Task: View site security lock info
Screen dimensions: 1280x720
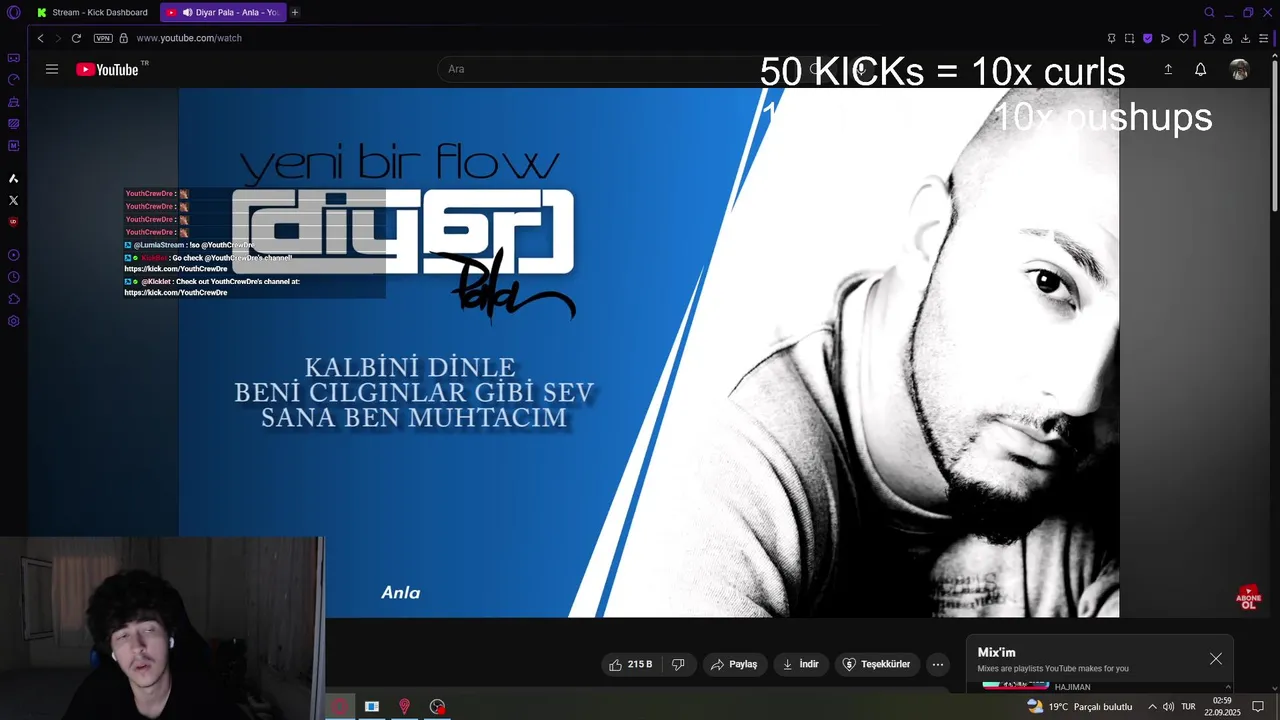Action: 123,38
